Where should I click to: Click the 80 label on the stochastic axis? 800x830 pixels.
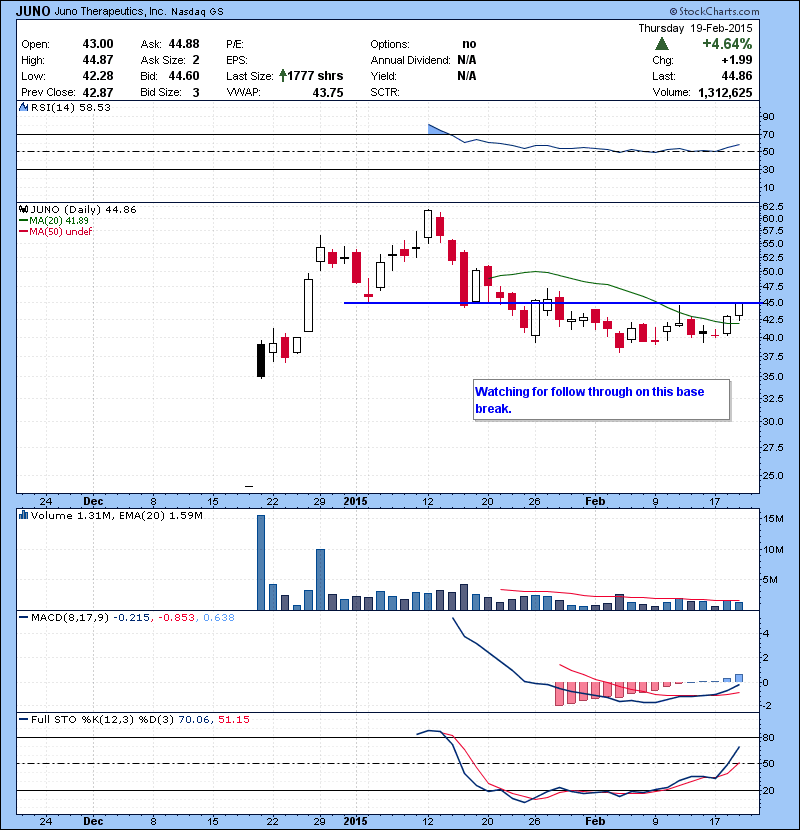coord(768,737)
